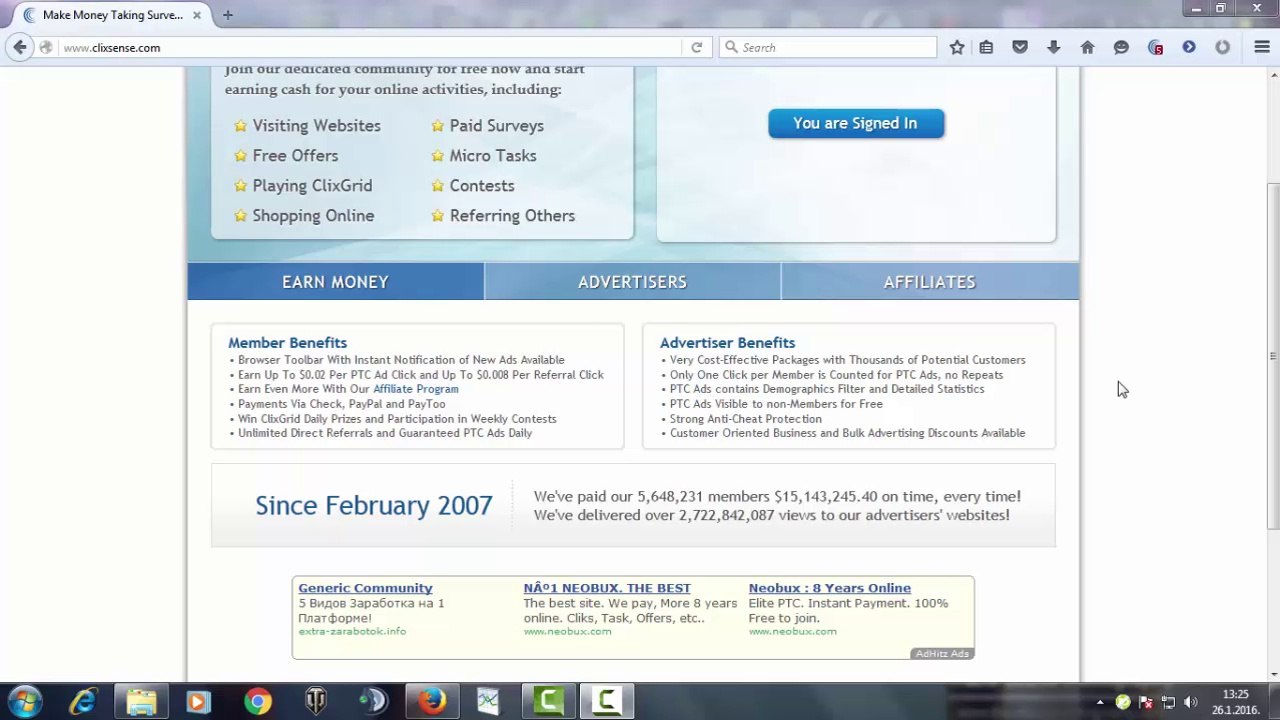Click the blue arrow extension icon
Screen dimensions: 1280x720
coord(1189,47)
